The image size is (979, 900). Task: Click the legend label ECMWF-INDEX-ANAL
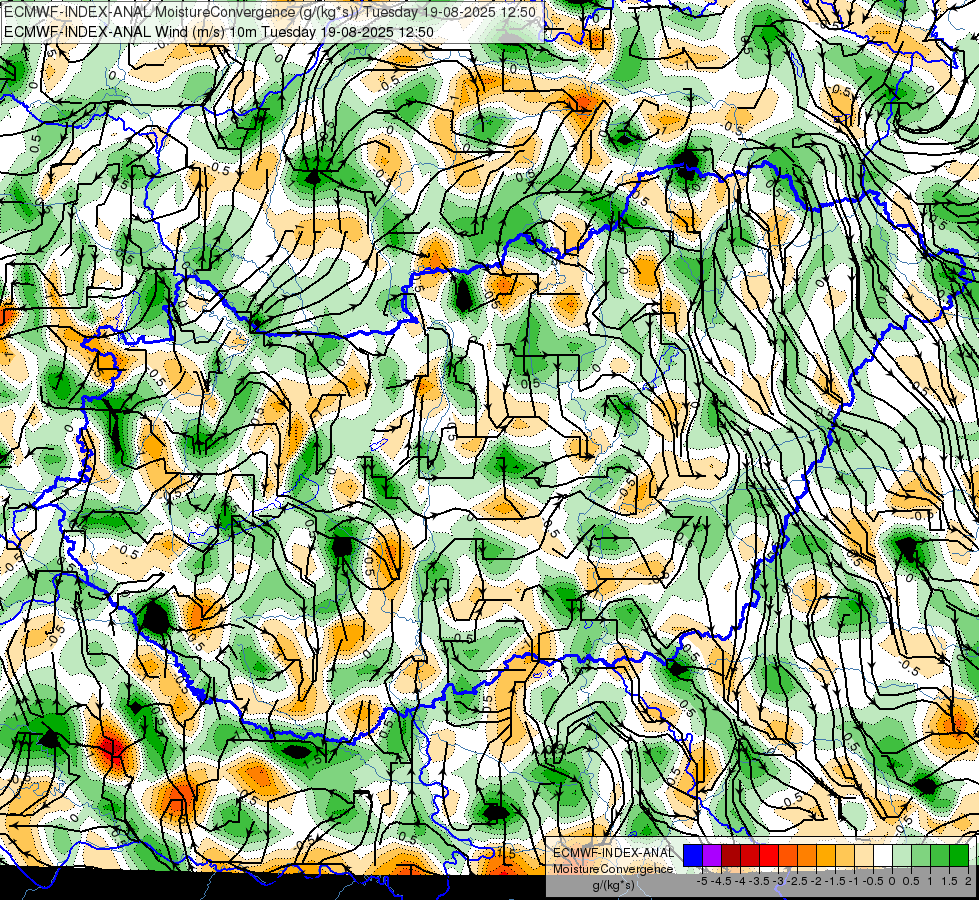tap(614, 853)
